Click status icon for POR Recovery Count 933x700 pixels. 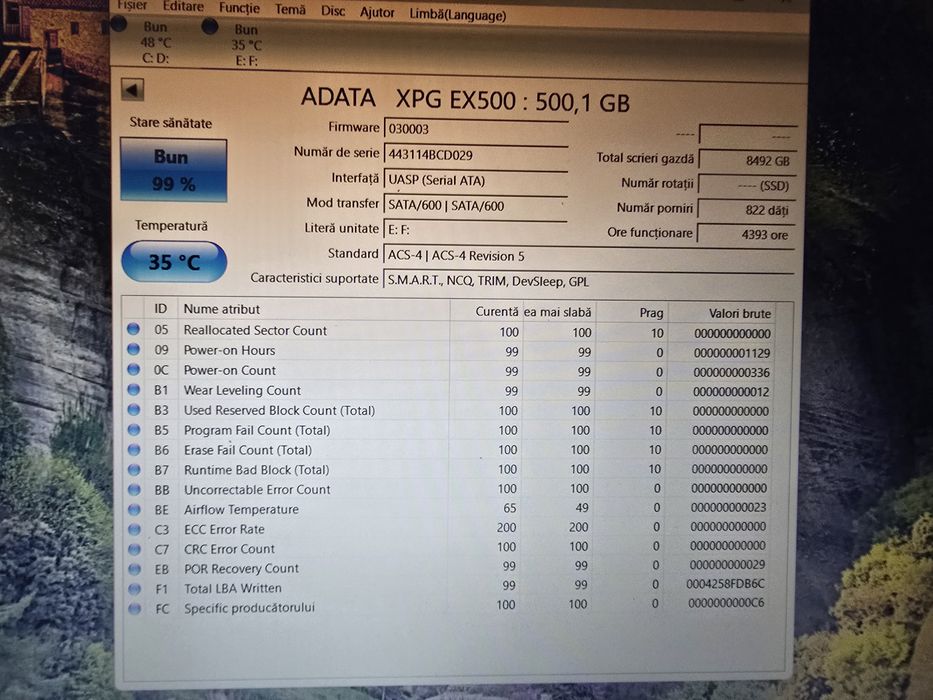[135, 569]
